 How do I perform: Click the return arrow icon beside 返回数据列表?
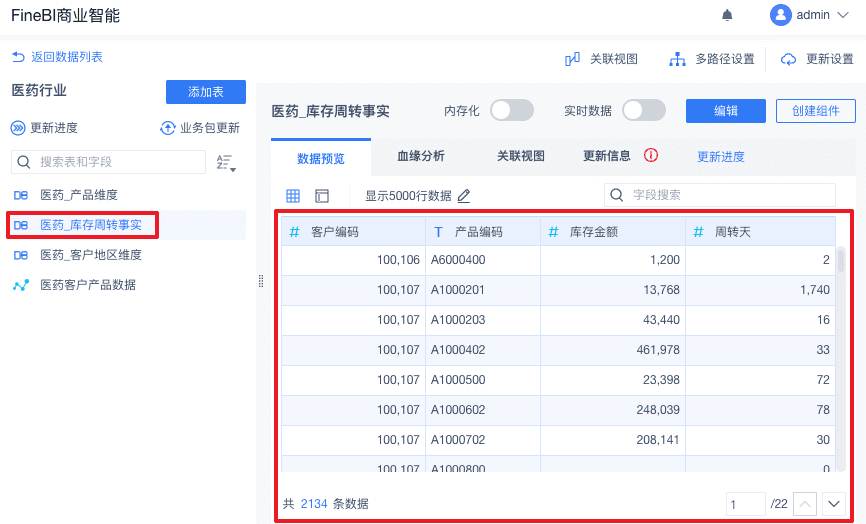(x=18, y=57)
